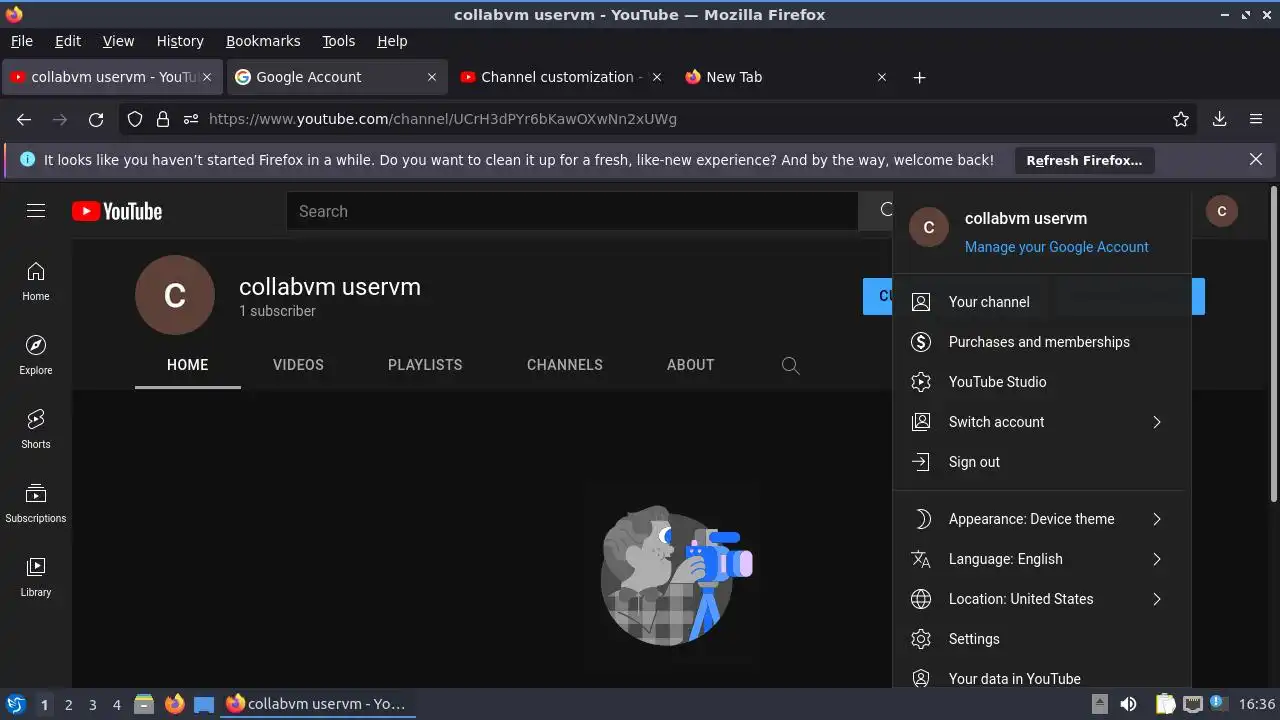Click Sign out in the account menu
The height and width of the screenshot is (720, 1280).
tap(1041, 462)
